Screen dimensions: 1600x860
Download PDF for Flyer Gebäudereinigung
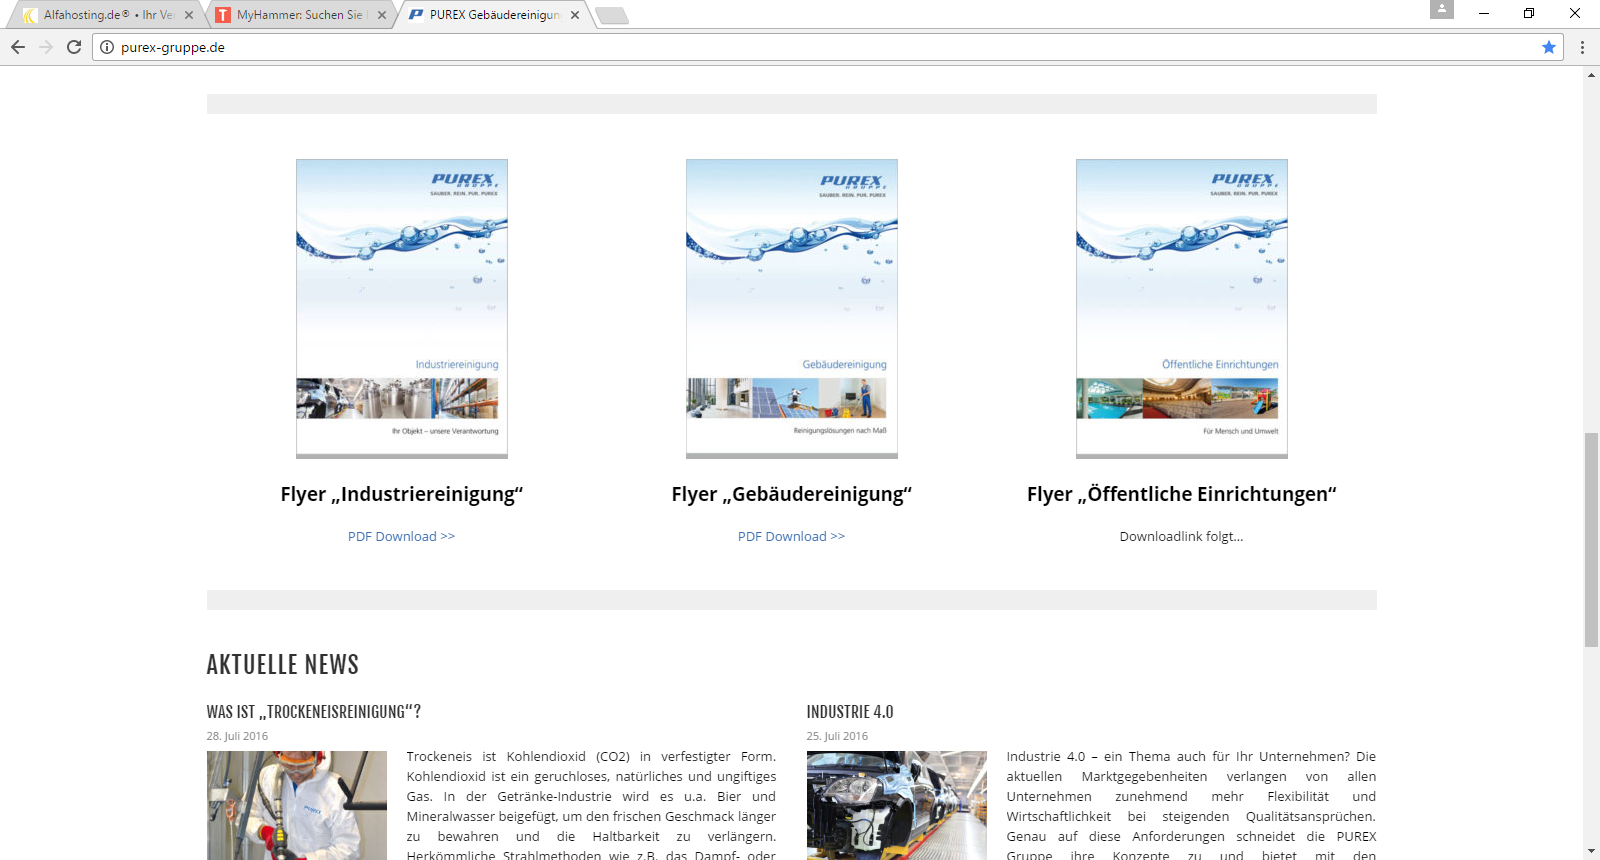coord(791,537)
